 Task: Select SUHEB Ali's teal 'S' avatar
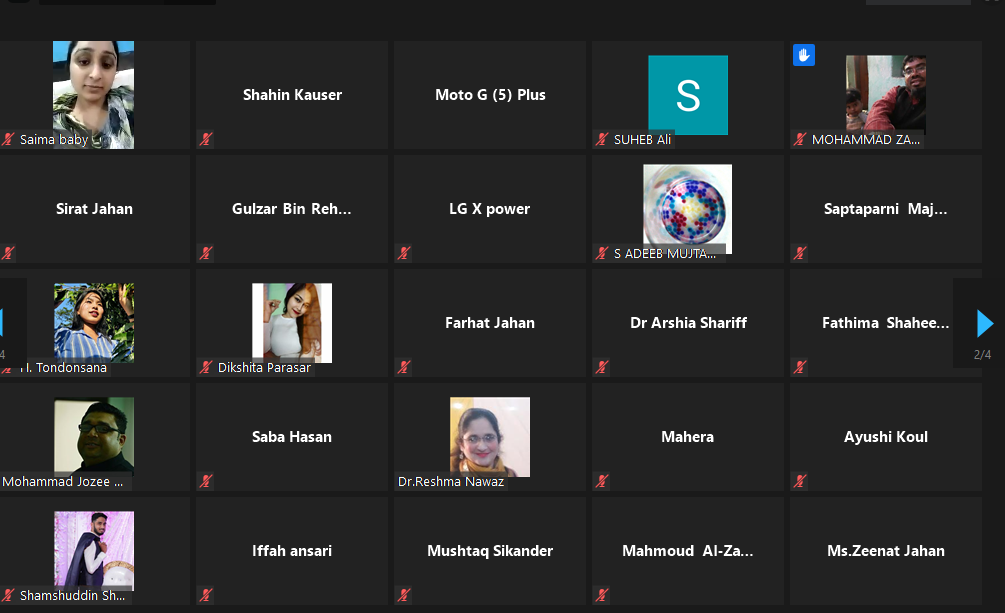pos(688,95)
